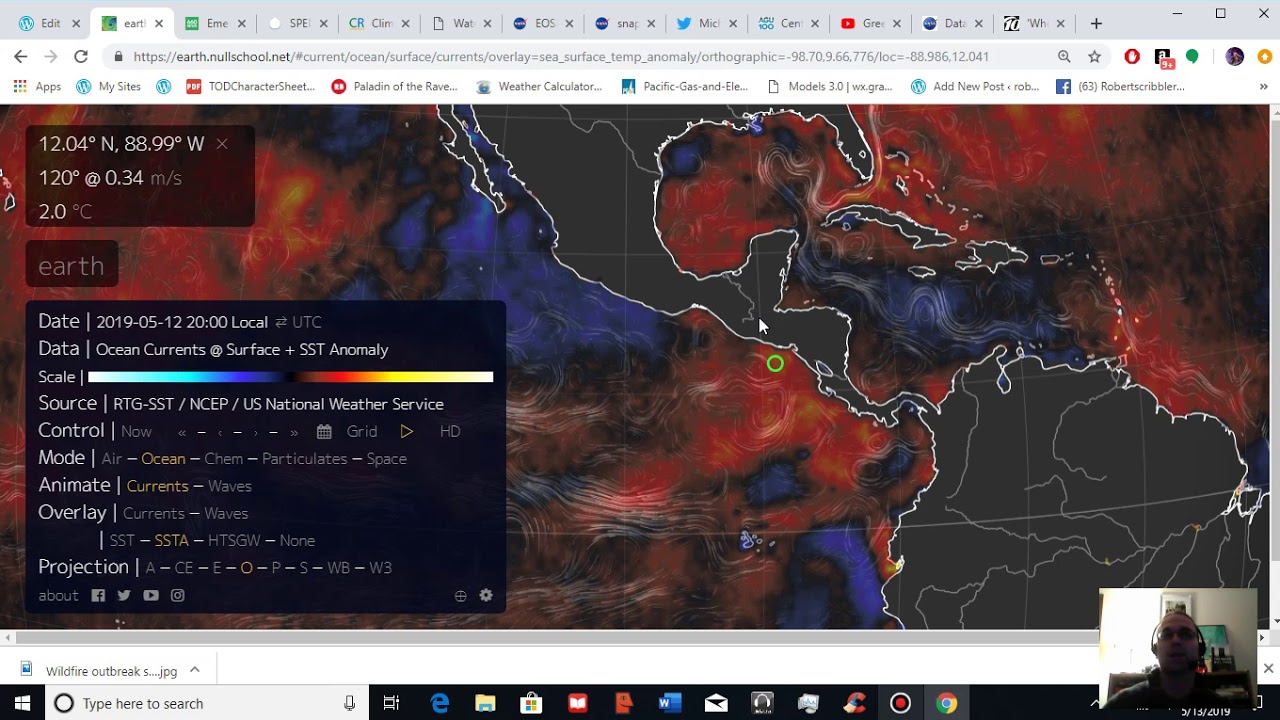Choose the W3 projection

click(380, 568)
